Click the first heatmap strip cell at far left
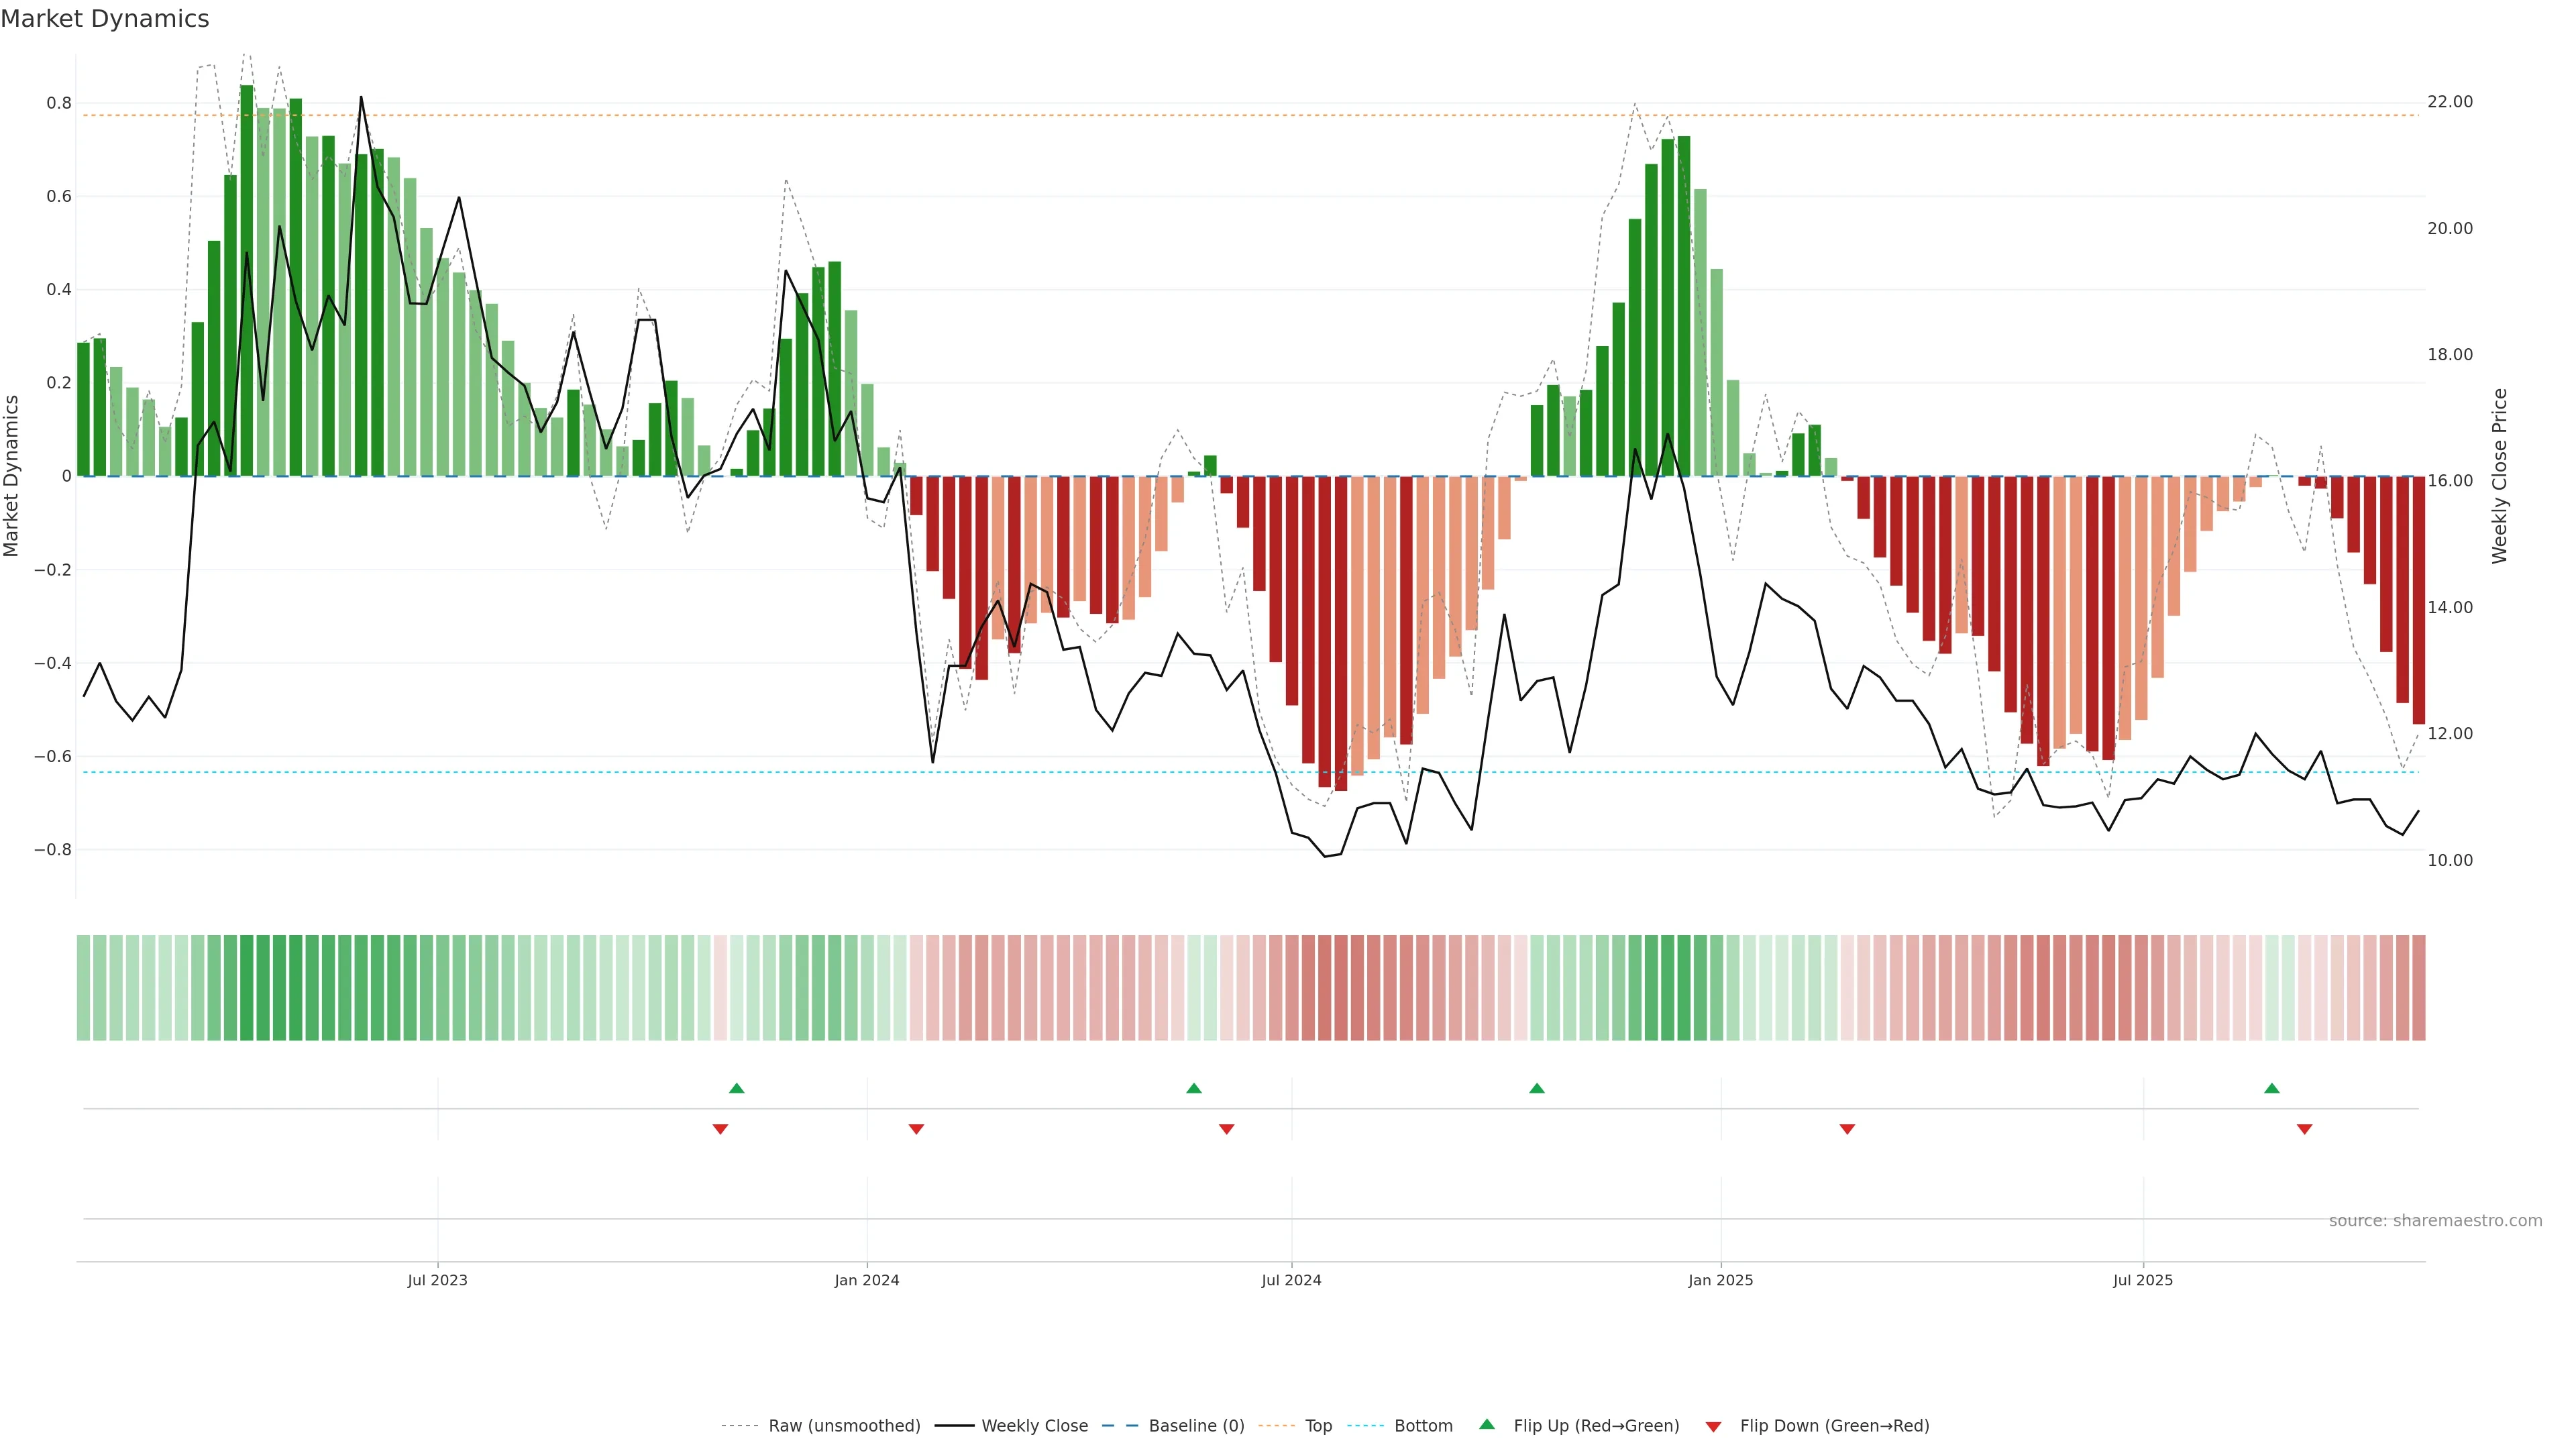This screenshot has height=1449, width=2576. pos(84,988)
